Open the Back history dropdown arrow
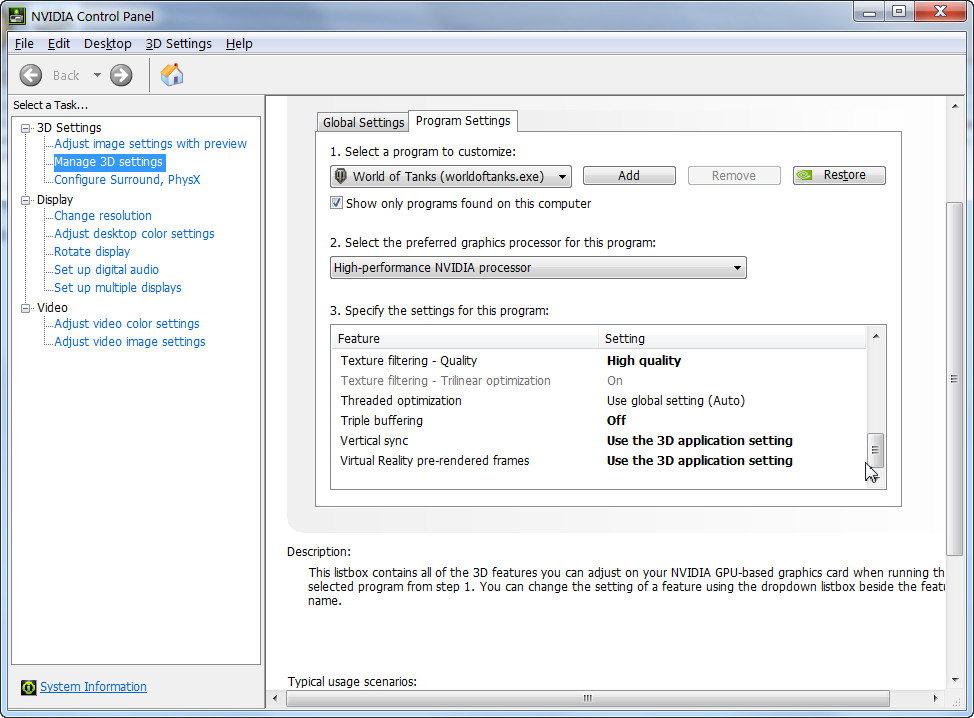The image size is (974, 718). click(x=97, y=75)
